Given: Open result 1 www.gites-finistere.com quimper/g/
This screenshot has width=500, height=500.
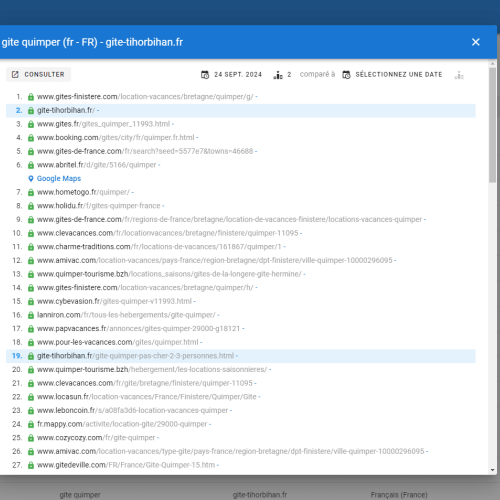Looking at the screenshot, I should click(x=145, y=97).
